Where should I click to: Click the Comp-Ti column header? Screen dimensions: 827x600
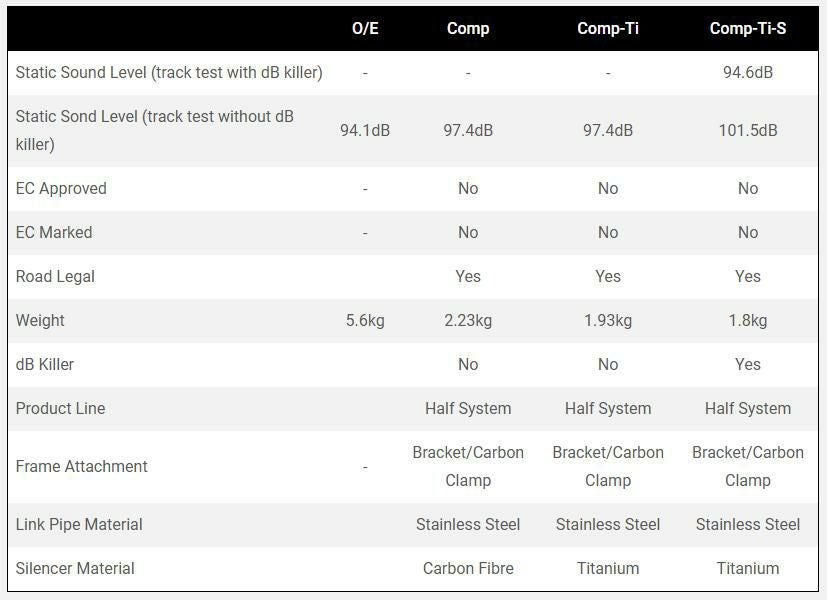click(608, 28)
